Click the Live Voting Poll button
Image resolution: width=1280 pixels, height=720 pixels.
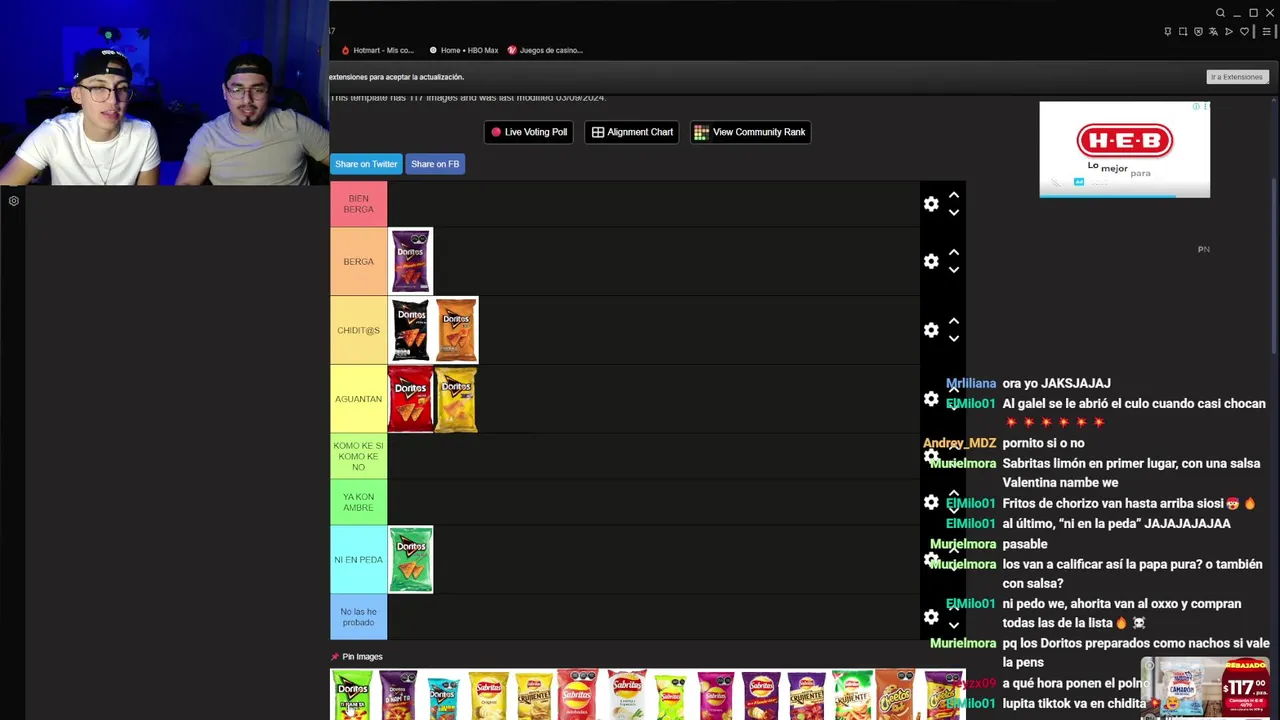click(529, 132)
